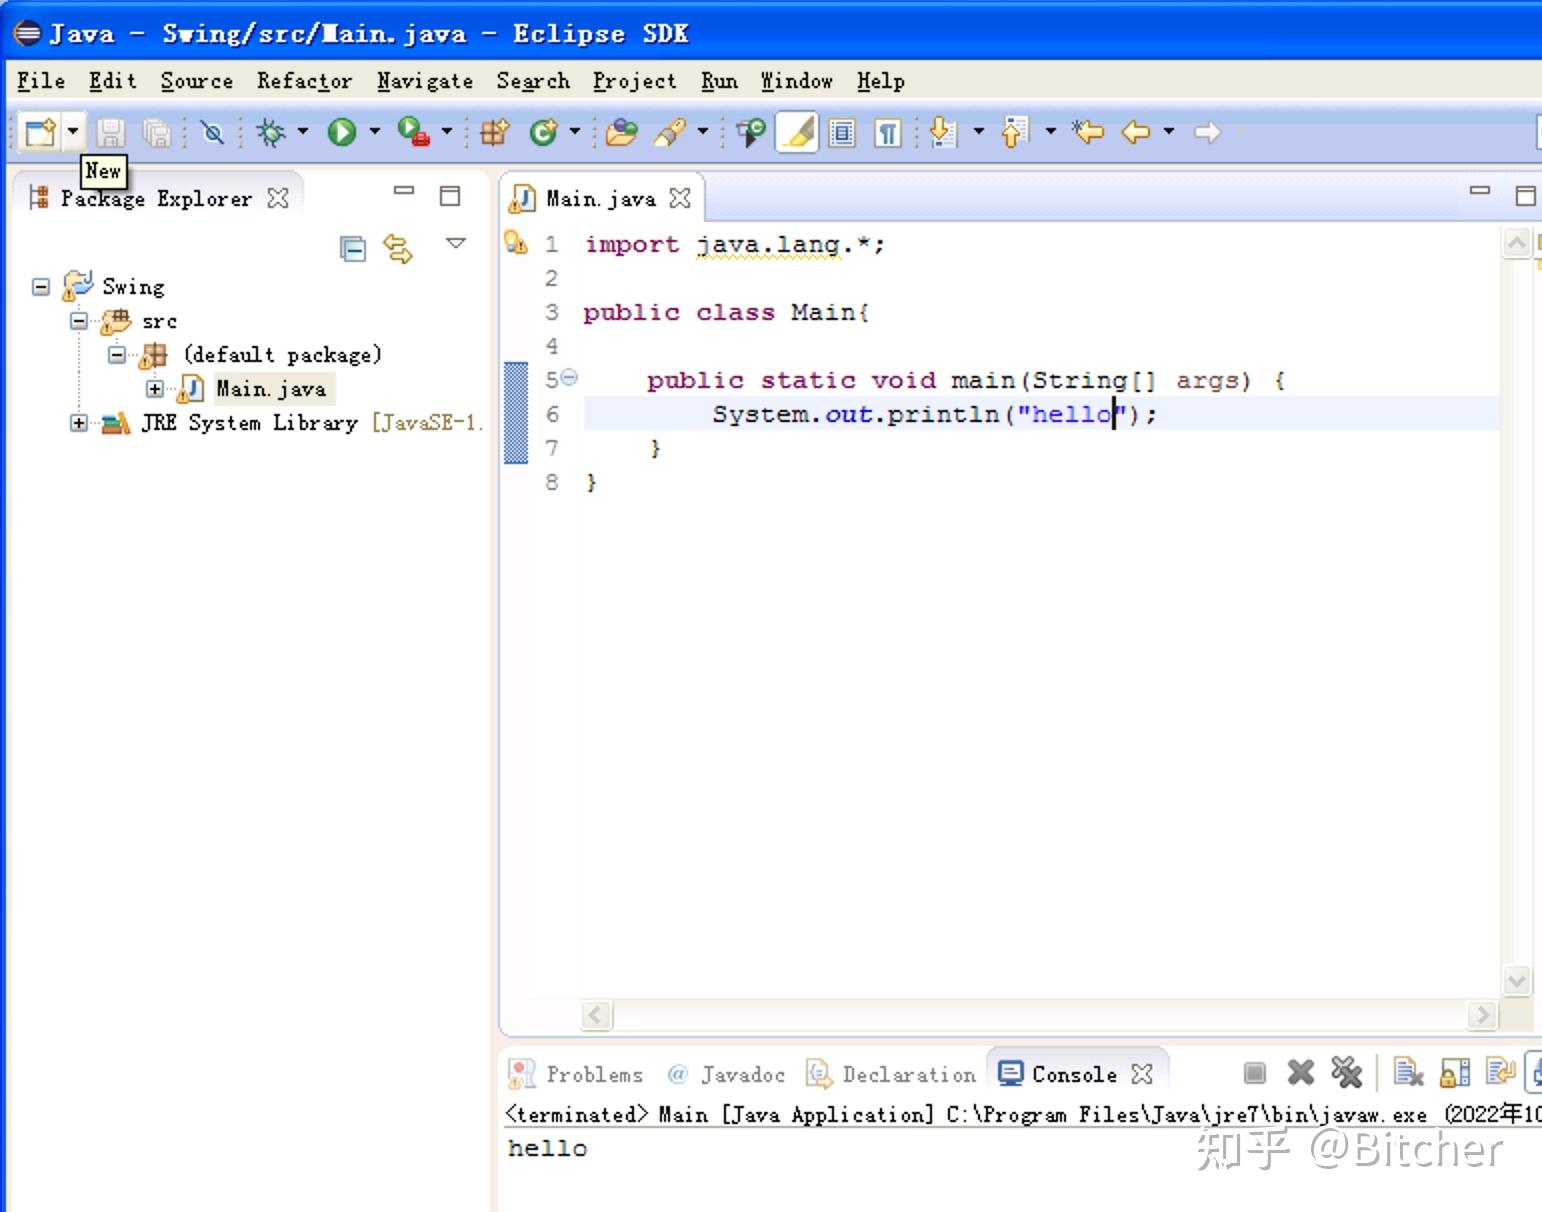
Task: Open the Project menu
Action: (x=635, y=81)
